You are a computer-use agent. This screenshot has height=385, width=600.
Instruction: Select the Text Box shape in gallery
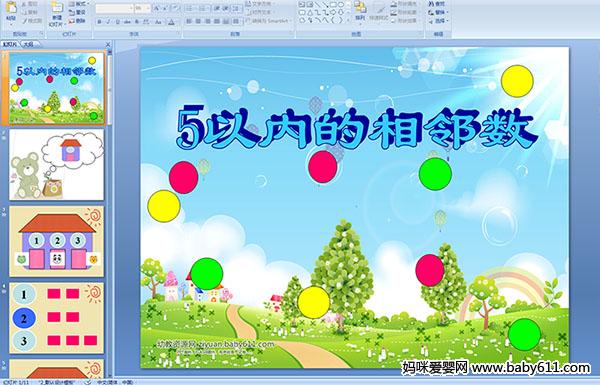(x=302, y=4)
